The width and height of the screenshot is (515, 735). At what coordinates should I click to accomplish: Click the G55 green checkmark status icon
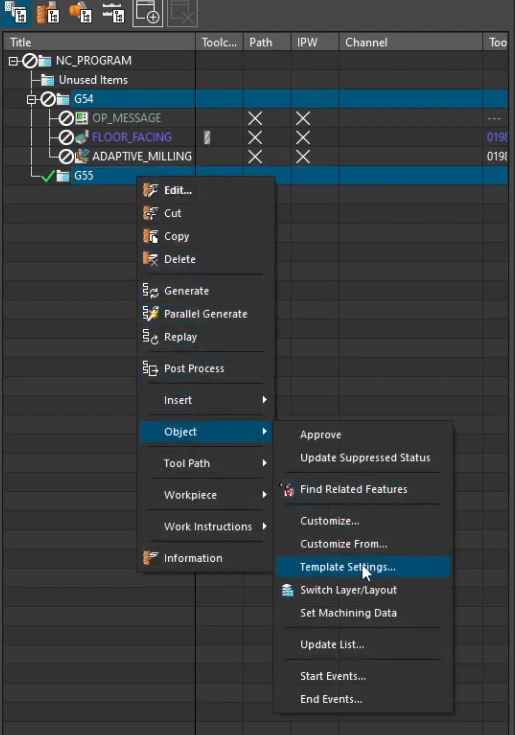click(x=48, y=176)
